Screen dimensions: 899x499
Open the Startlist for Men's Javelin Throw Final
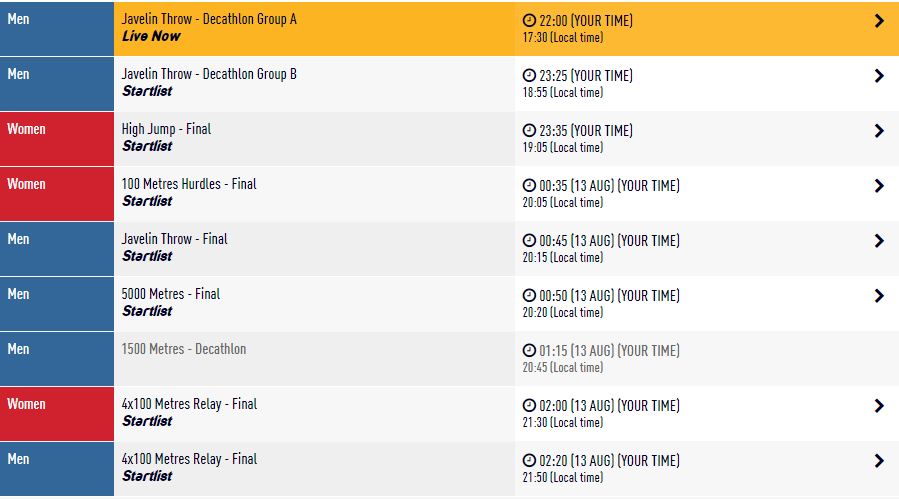coord(147,256)
